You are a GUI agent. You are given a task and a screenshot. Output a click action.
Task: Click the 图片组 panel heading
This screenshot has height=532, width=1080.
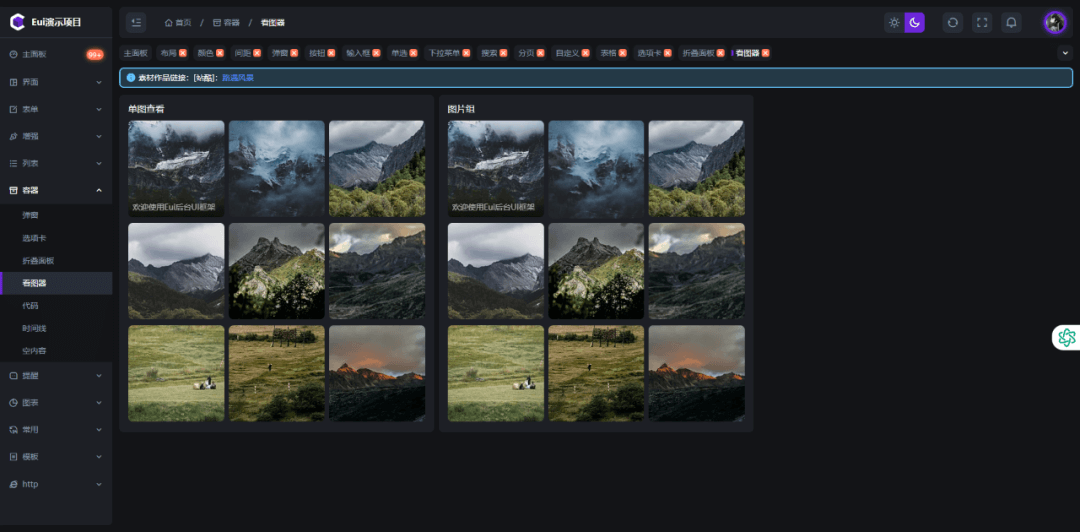point(461,109)
